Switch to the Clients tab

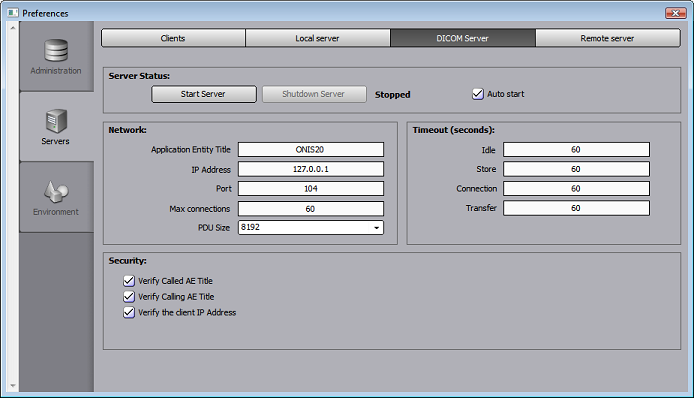tap(173, 38)
